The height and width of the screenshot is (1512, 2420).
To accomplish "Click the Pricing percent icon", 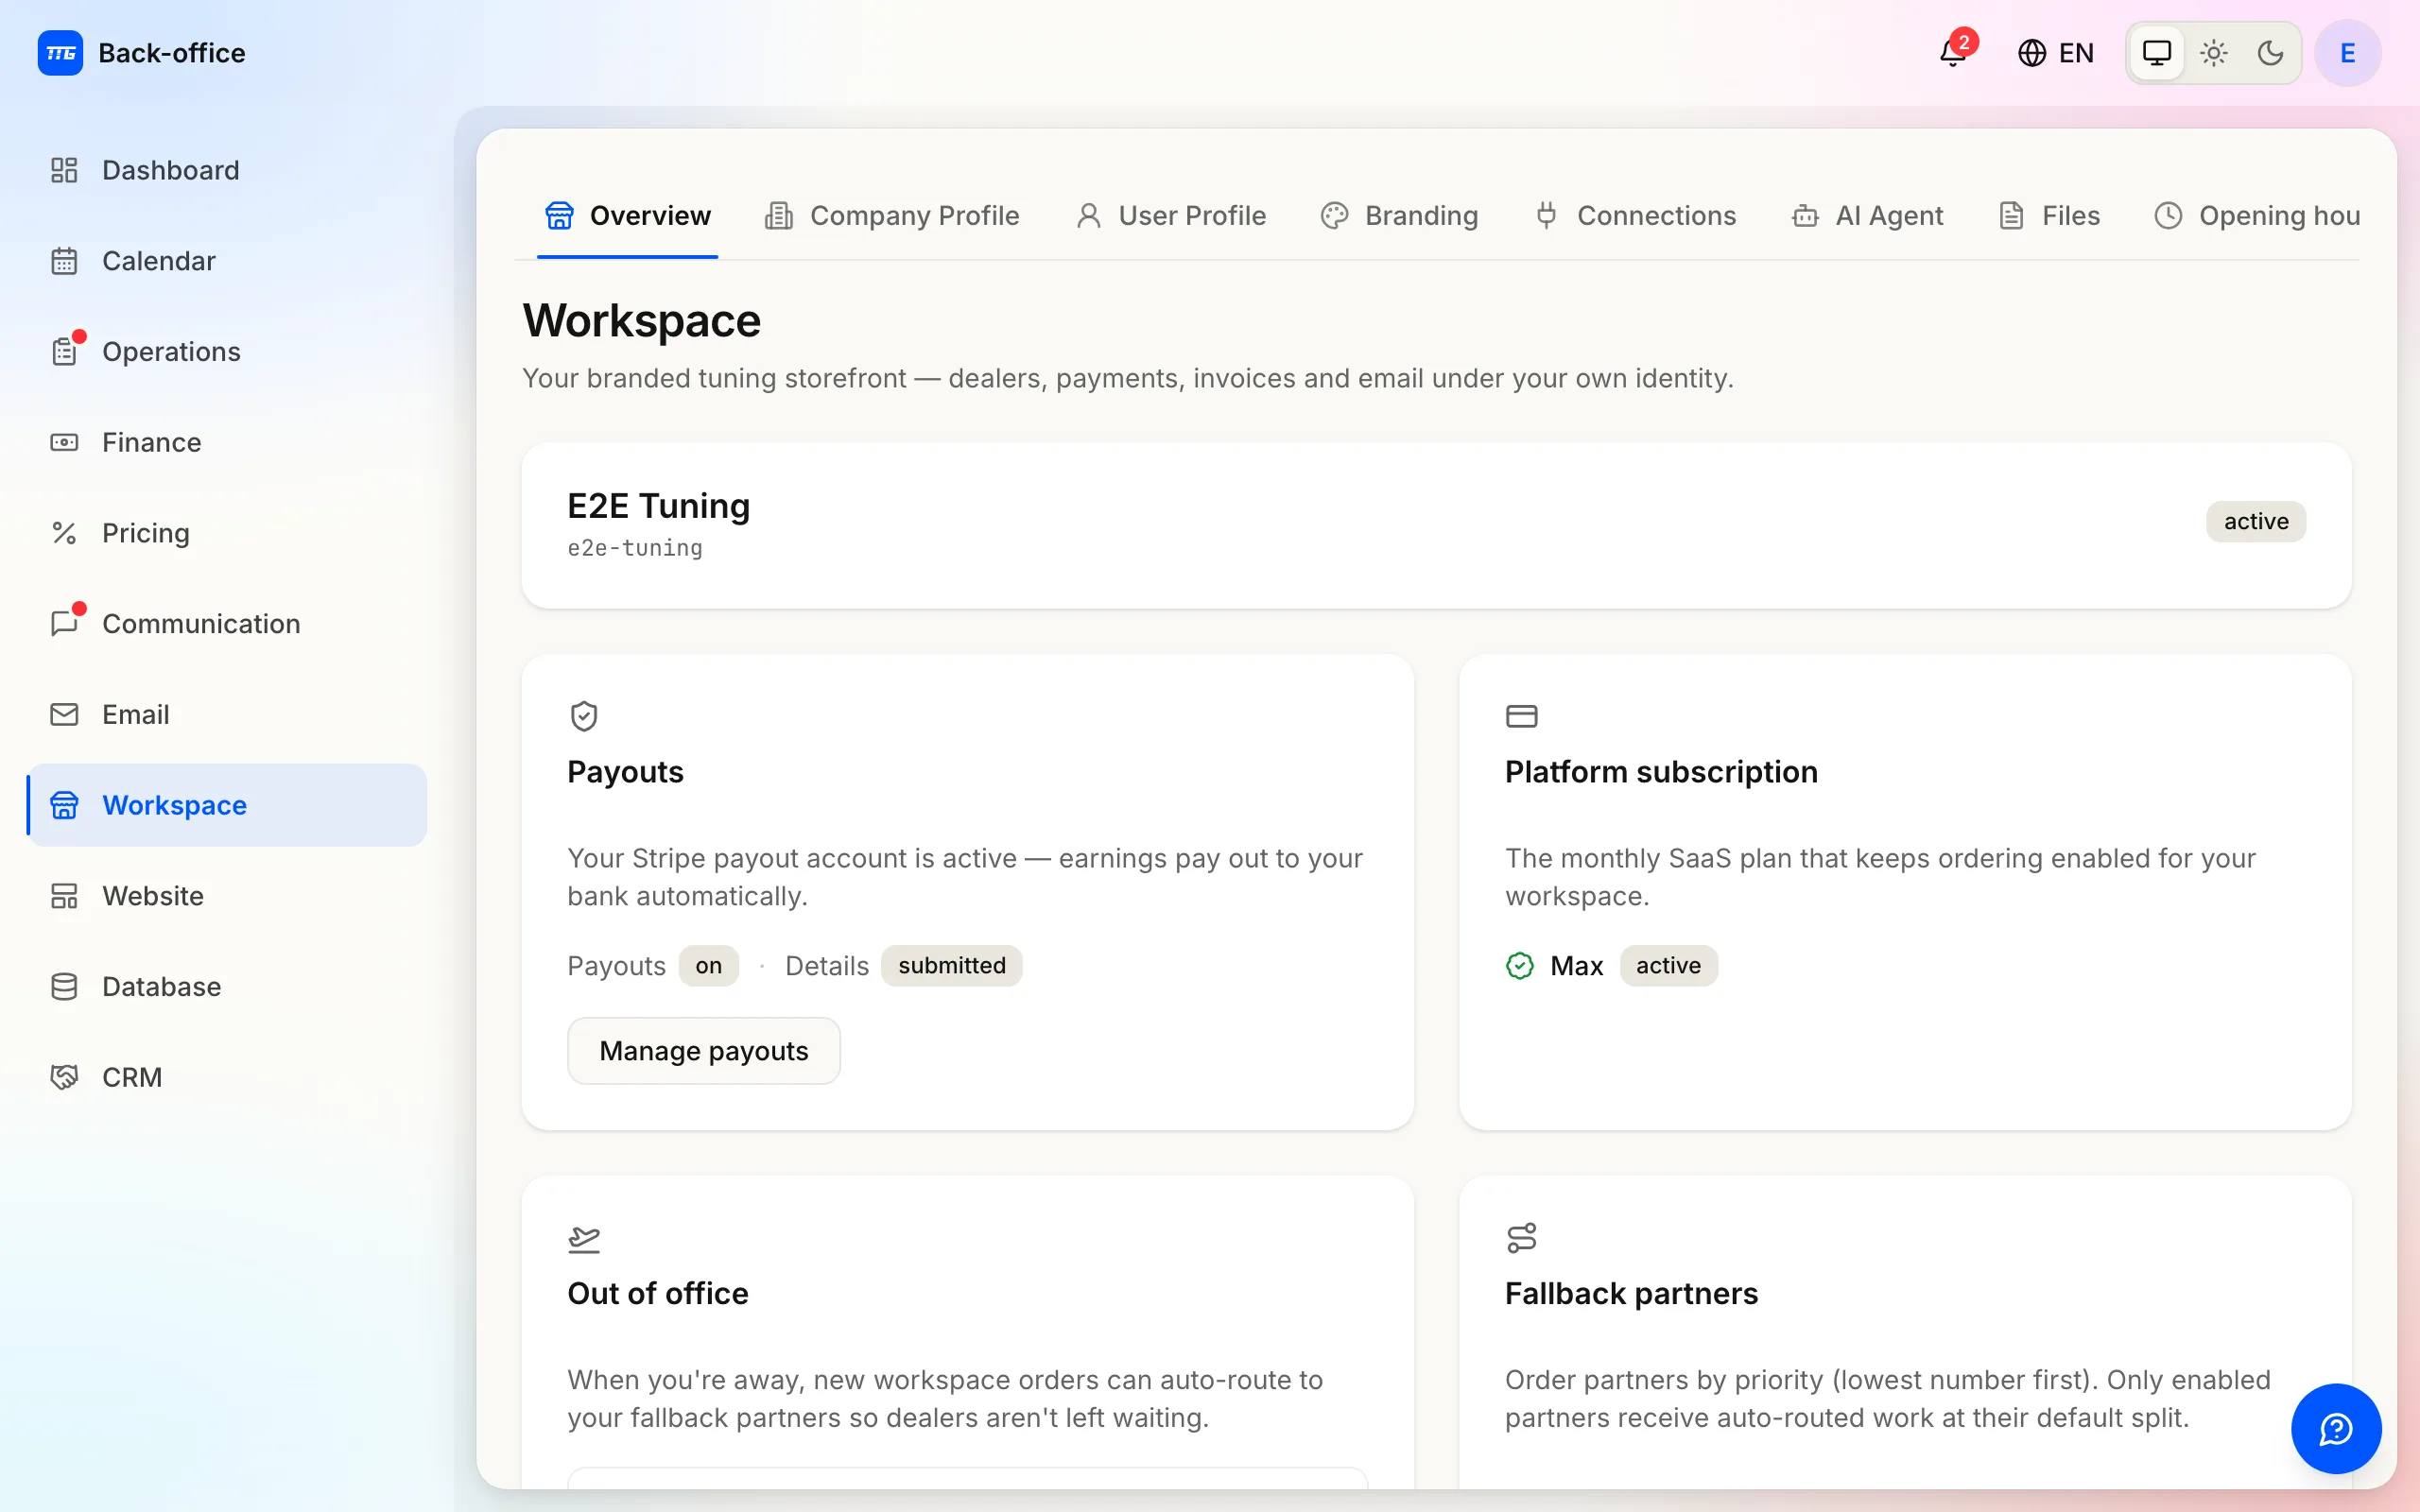I will [x=64, y=533].
